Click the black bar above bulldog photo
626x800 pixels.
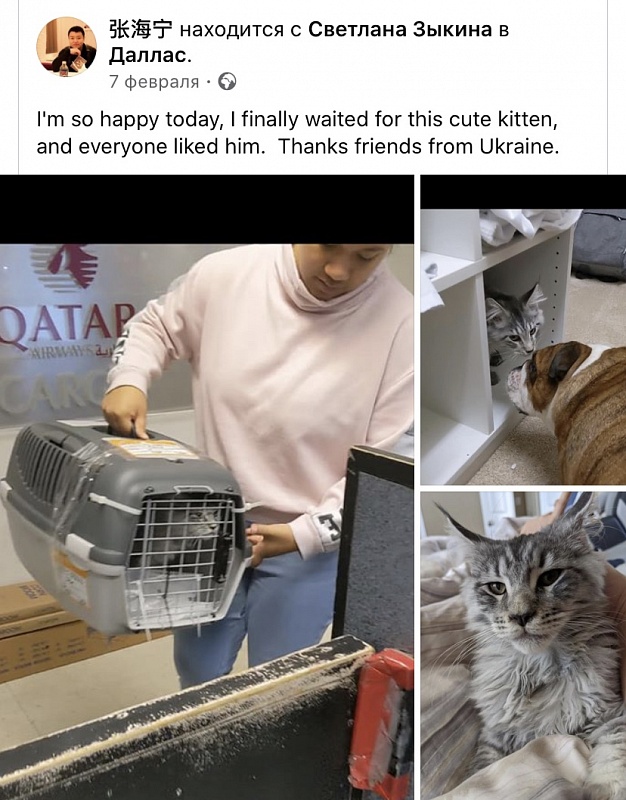pos(523,192)
